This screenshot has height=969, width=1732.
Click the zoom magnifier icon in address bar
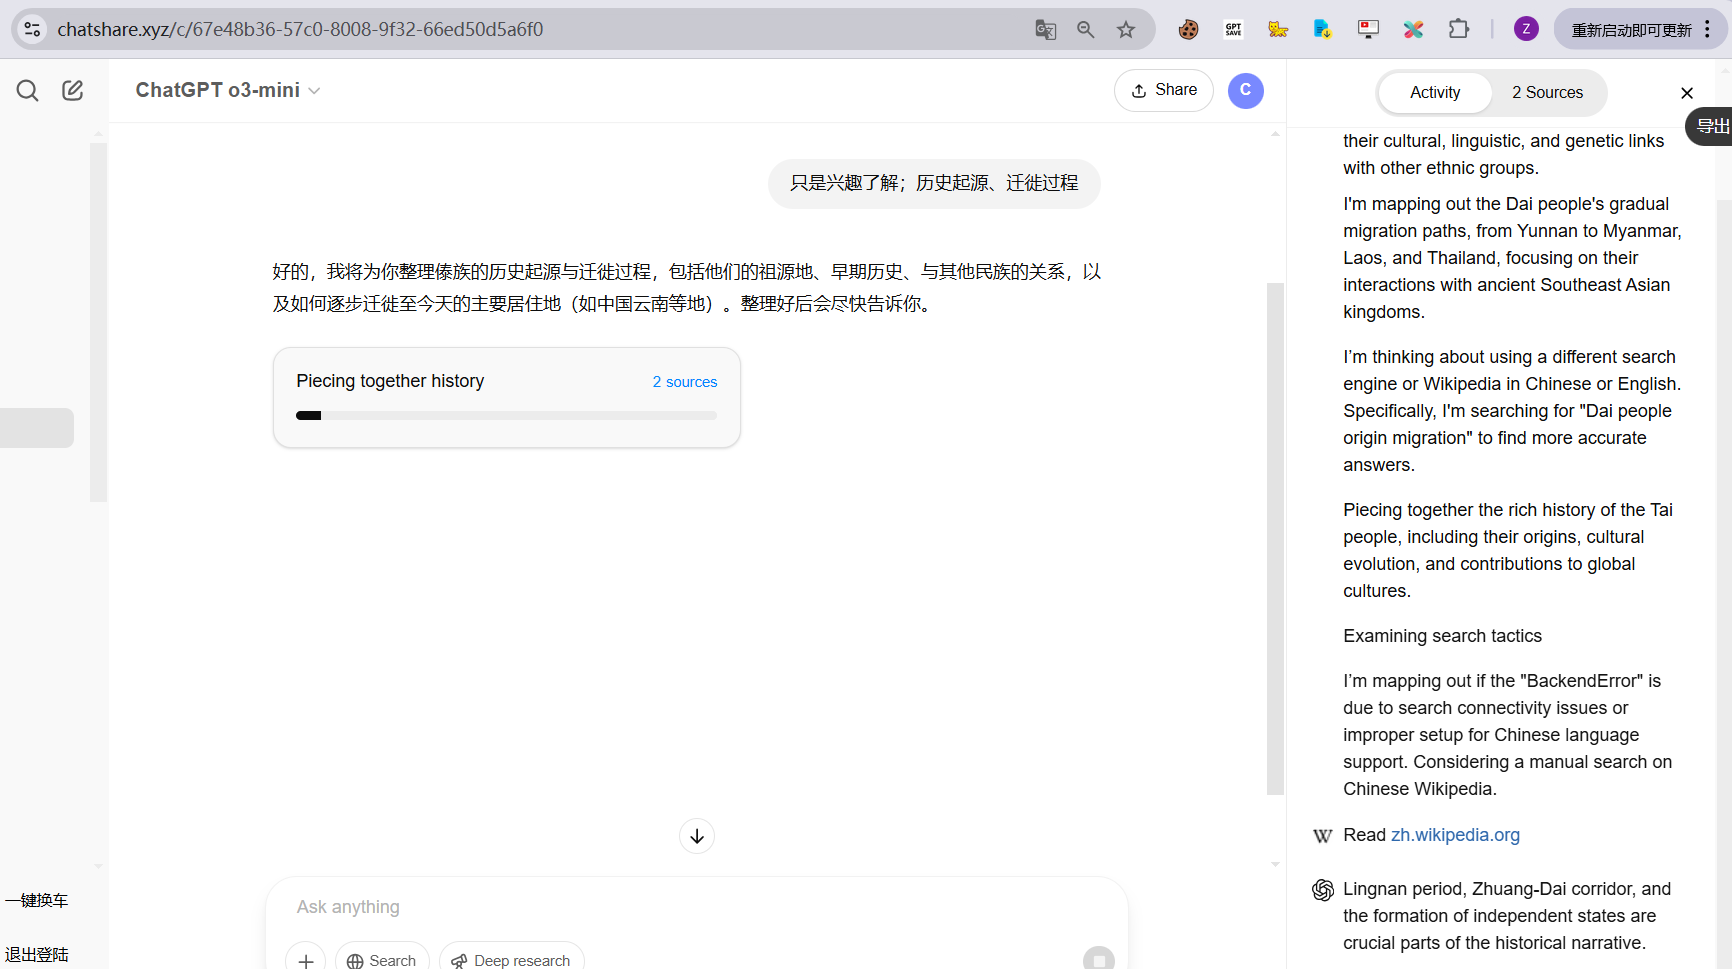click(x=1086, y=30)
